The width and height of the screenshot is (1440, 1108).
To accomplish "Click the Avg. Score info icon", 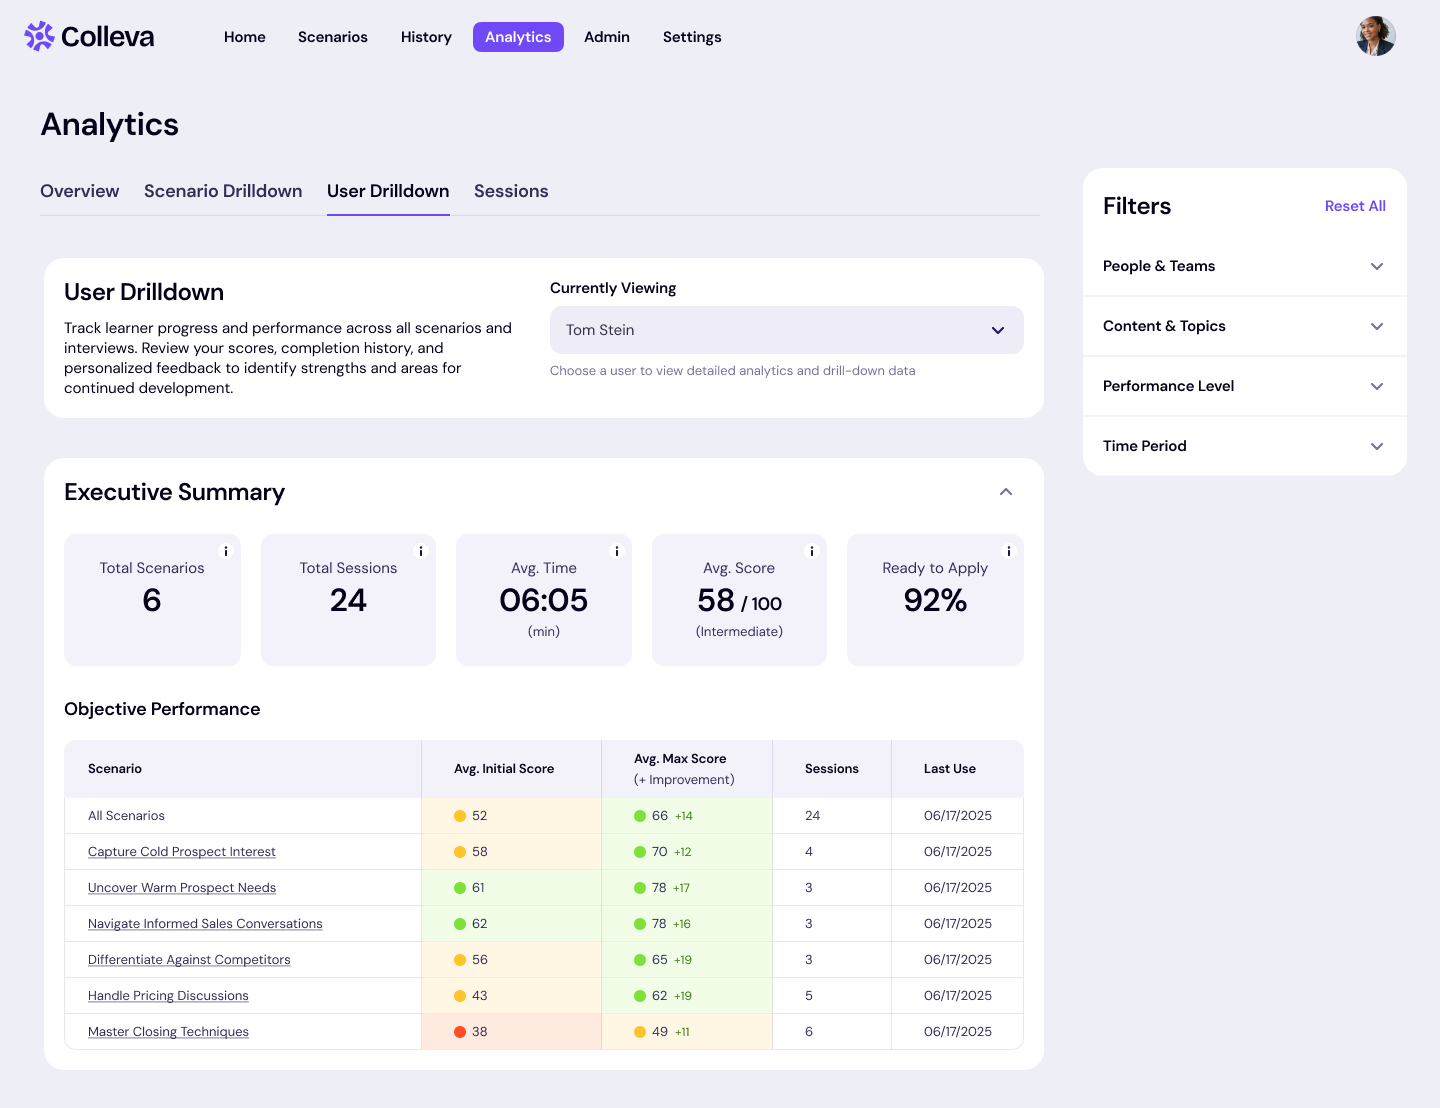I will 812,550.
